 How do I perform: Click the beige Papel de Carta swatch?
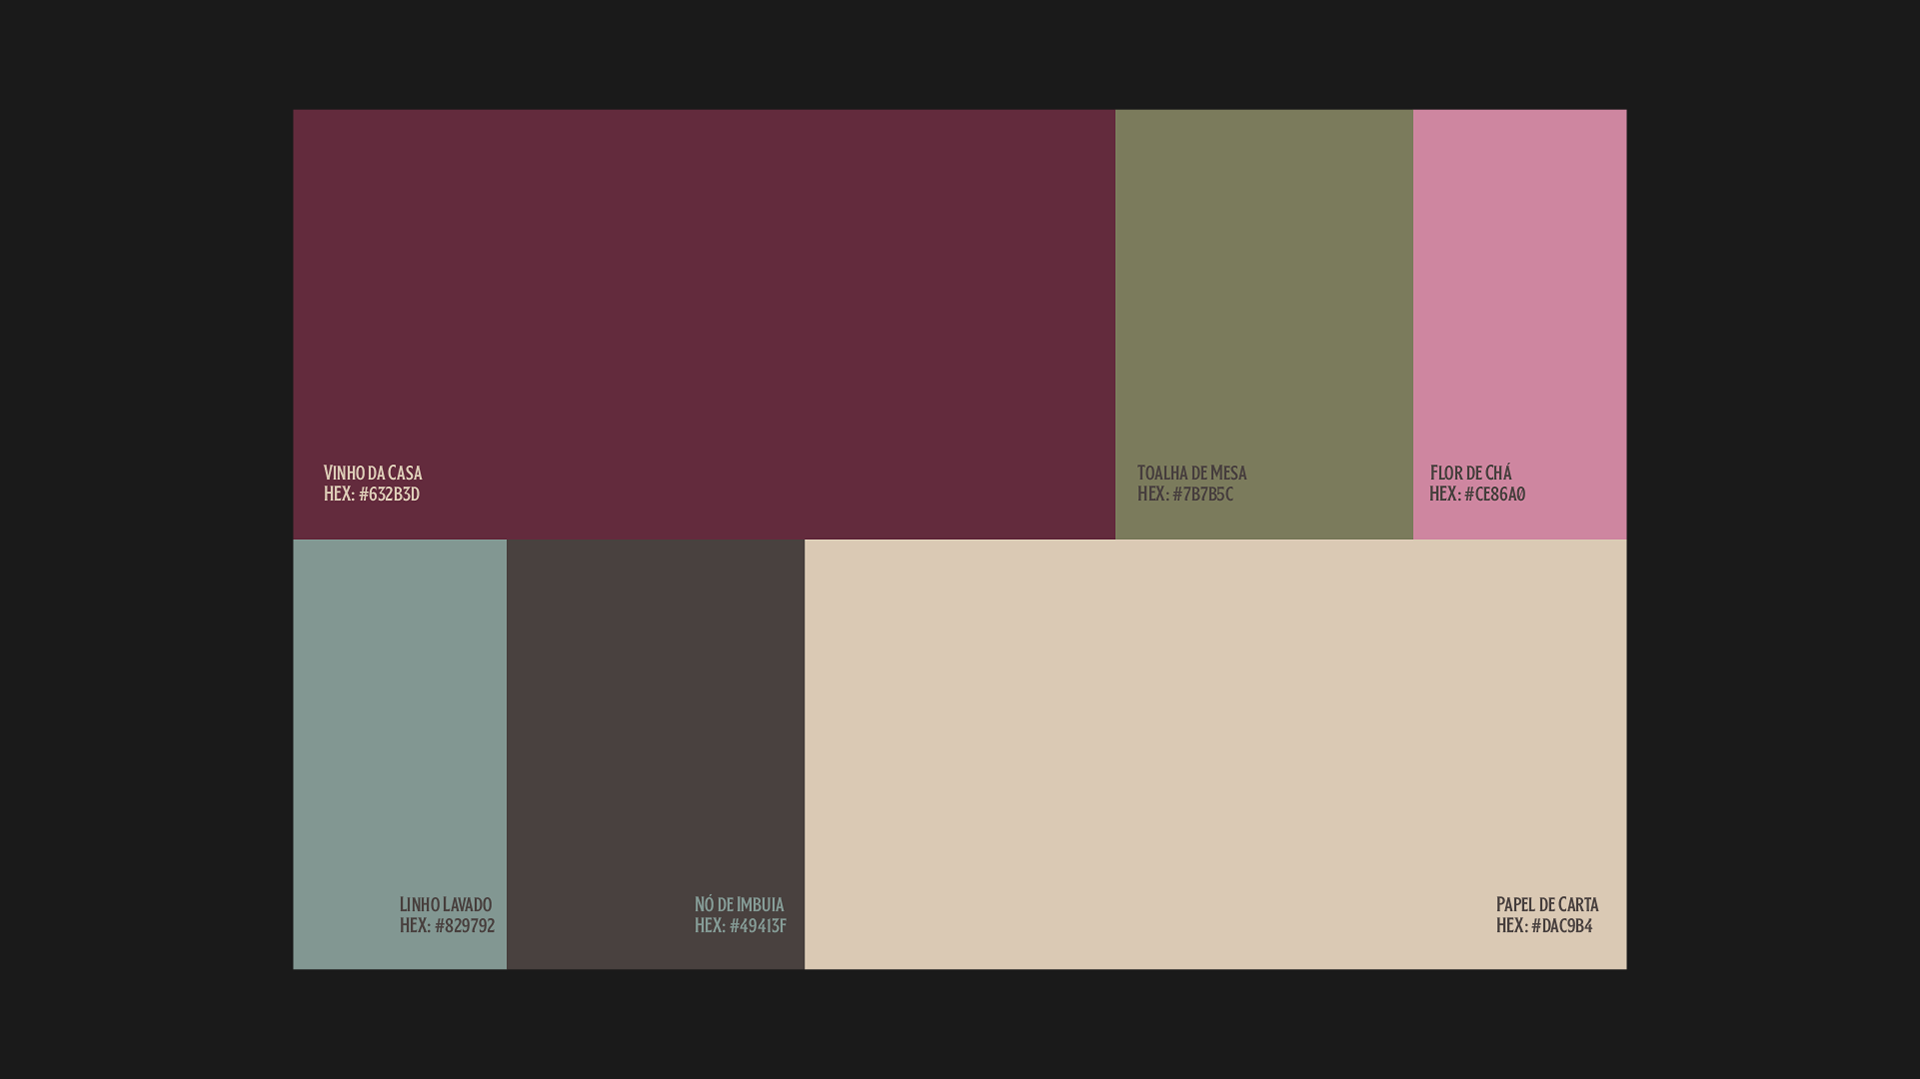point(1216,754)
